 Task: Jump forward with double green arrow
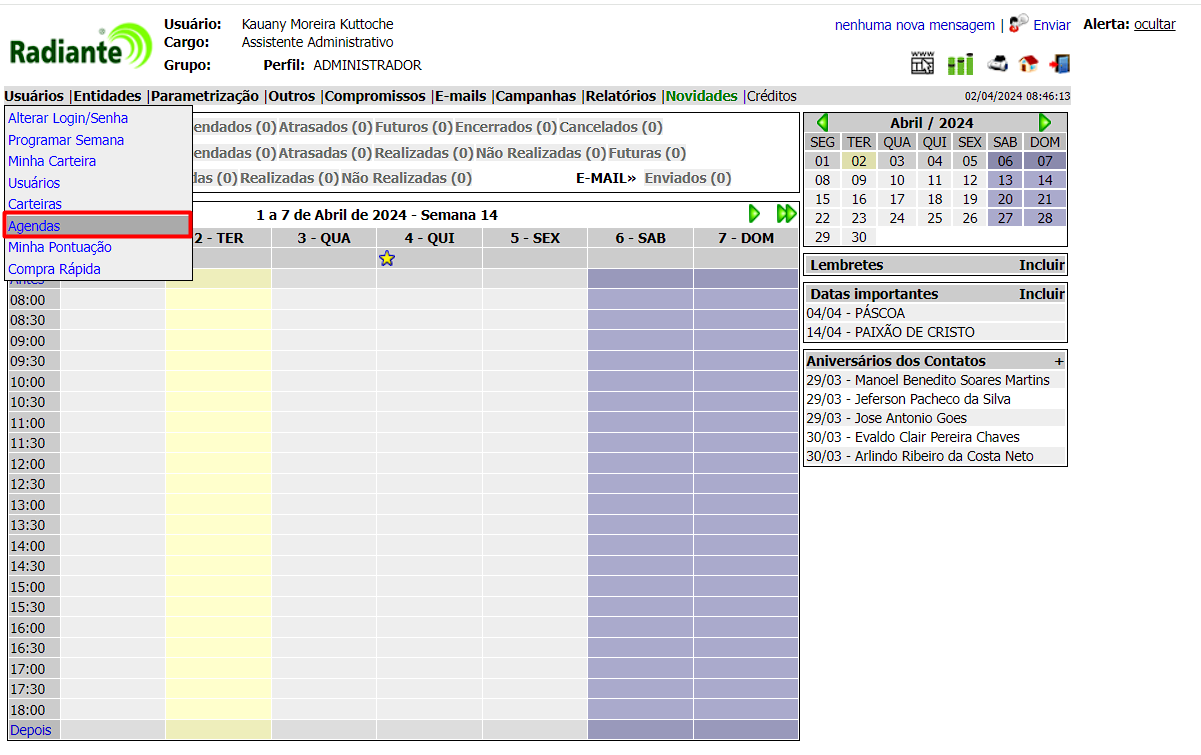(786, 214)
